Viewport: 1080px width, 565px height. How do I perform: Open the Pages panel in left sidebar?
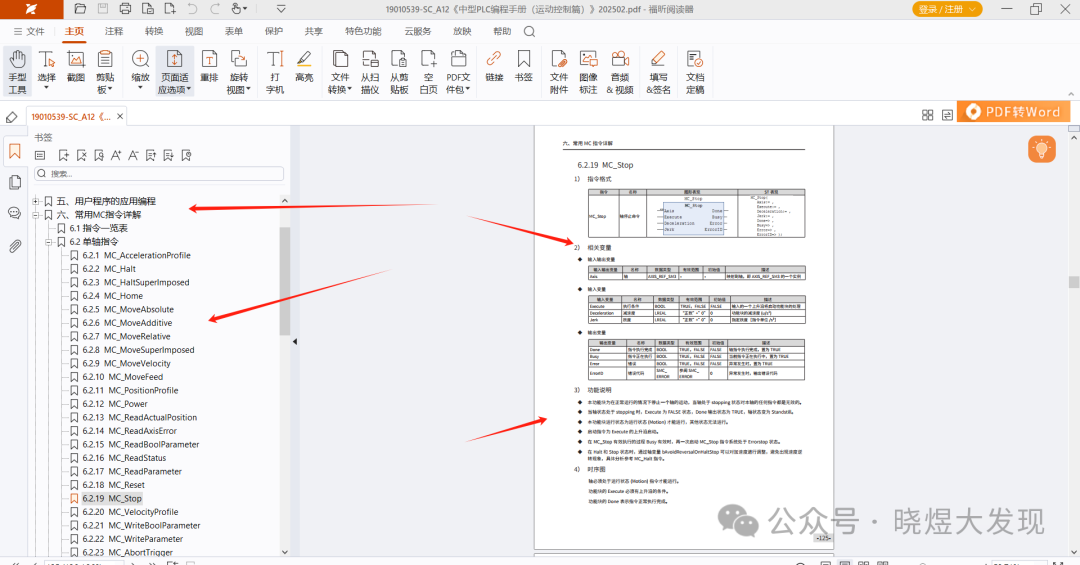click(x=15, y=182)
